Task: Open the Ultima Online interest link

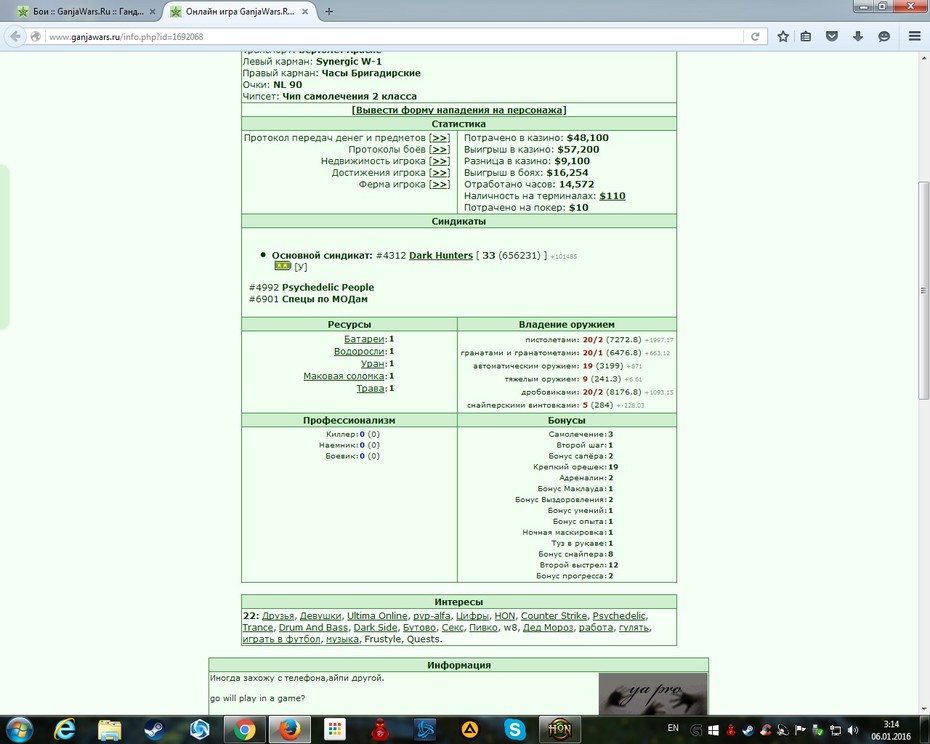Action: tap(377, 616)
